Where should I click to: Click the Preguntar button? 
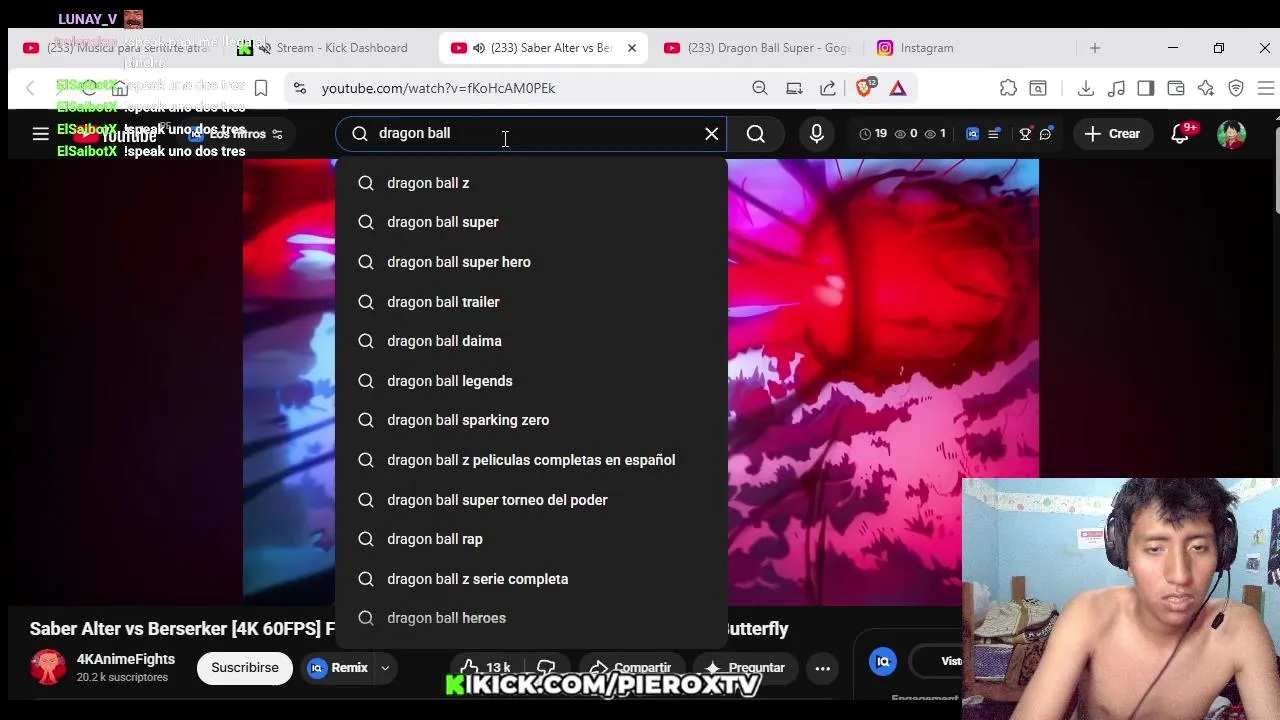[x=744, y=667]
